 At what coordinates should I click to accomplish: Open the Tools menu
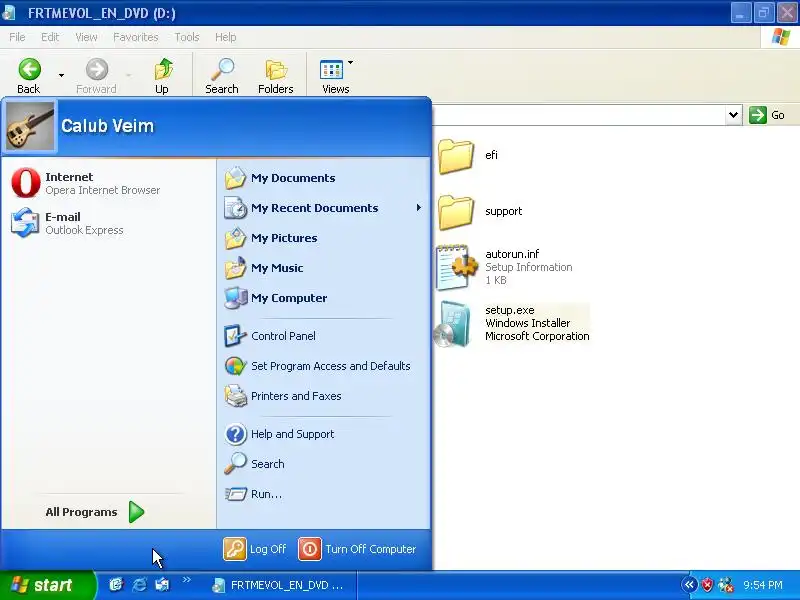pos(187,37)
